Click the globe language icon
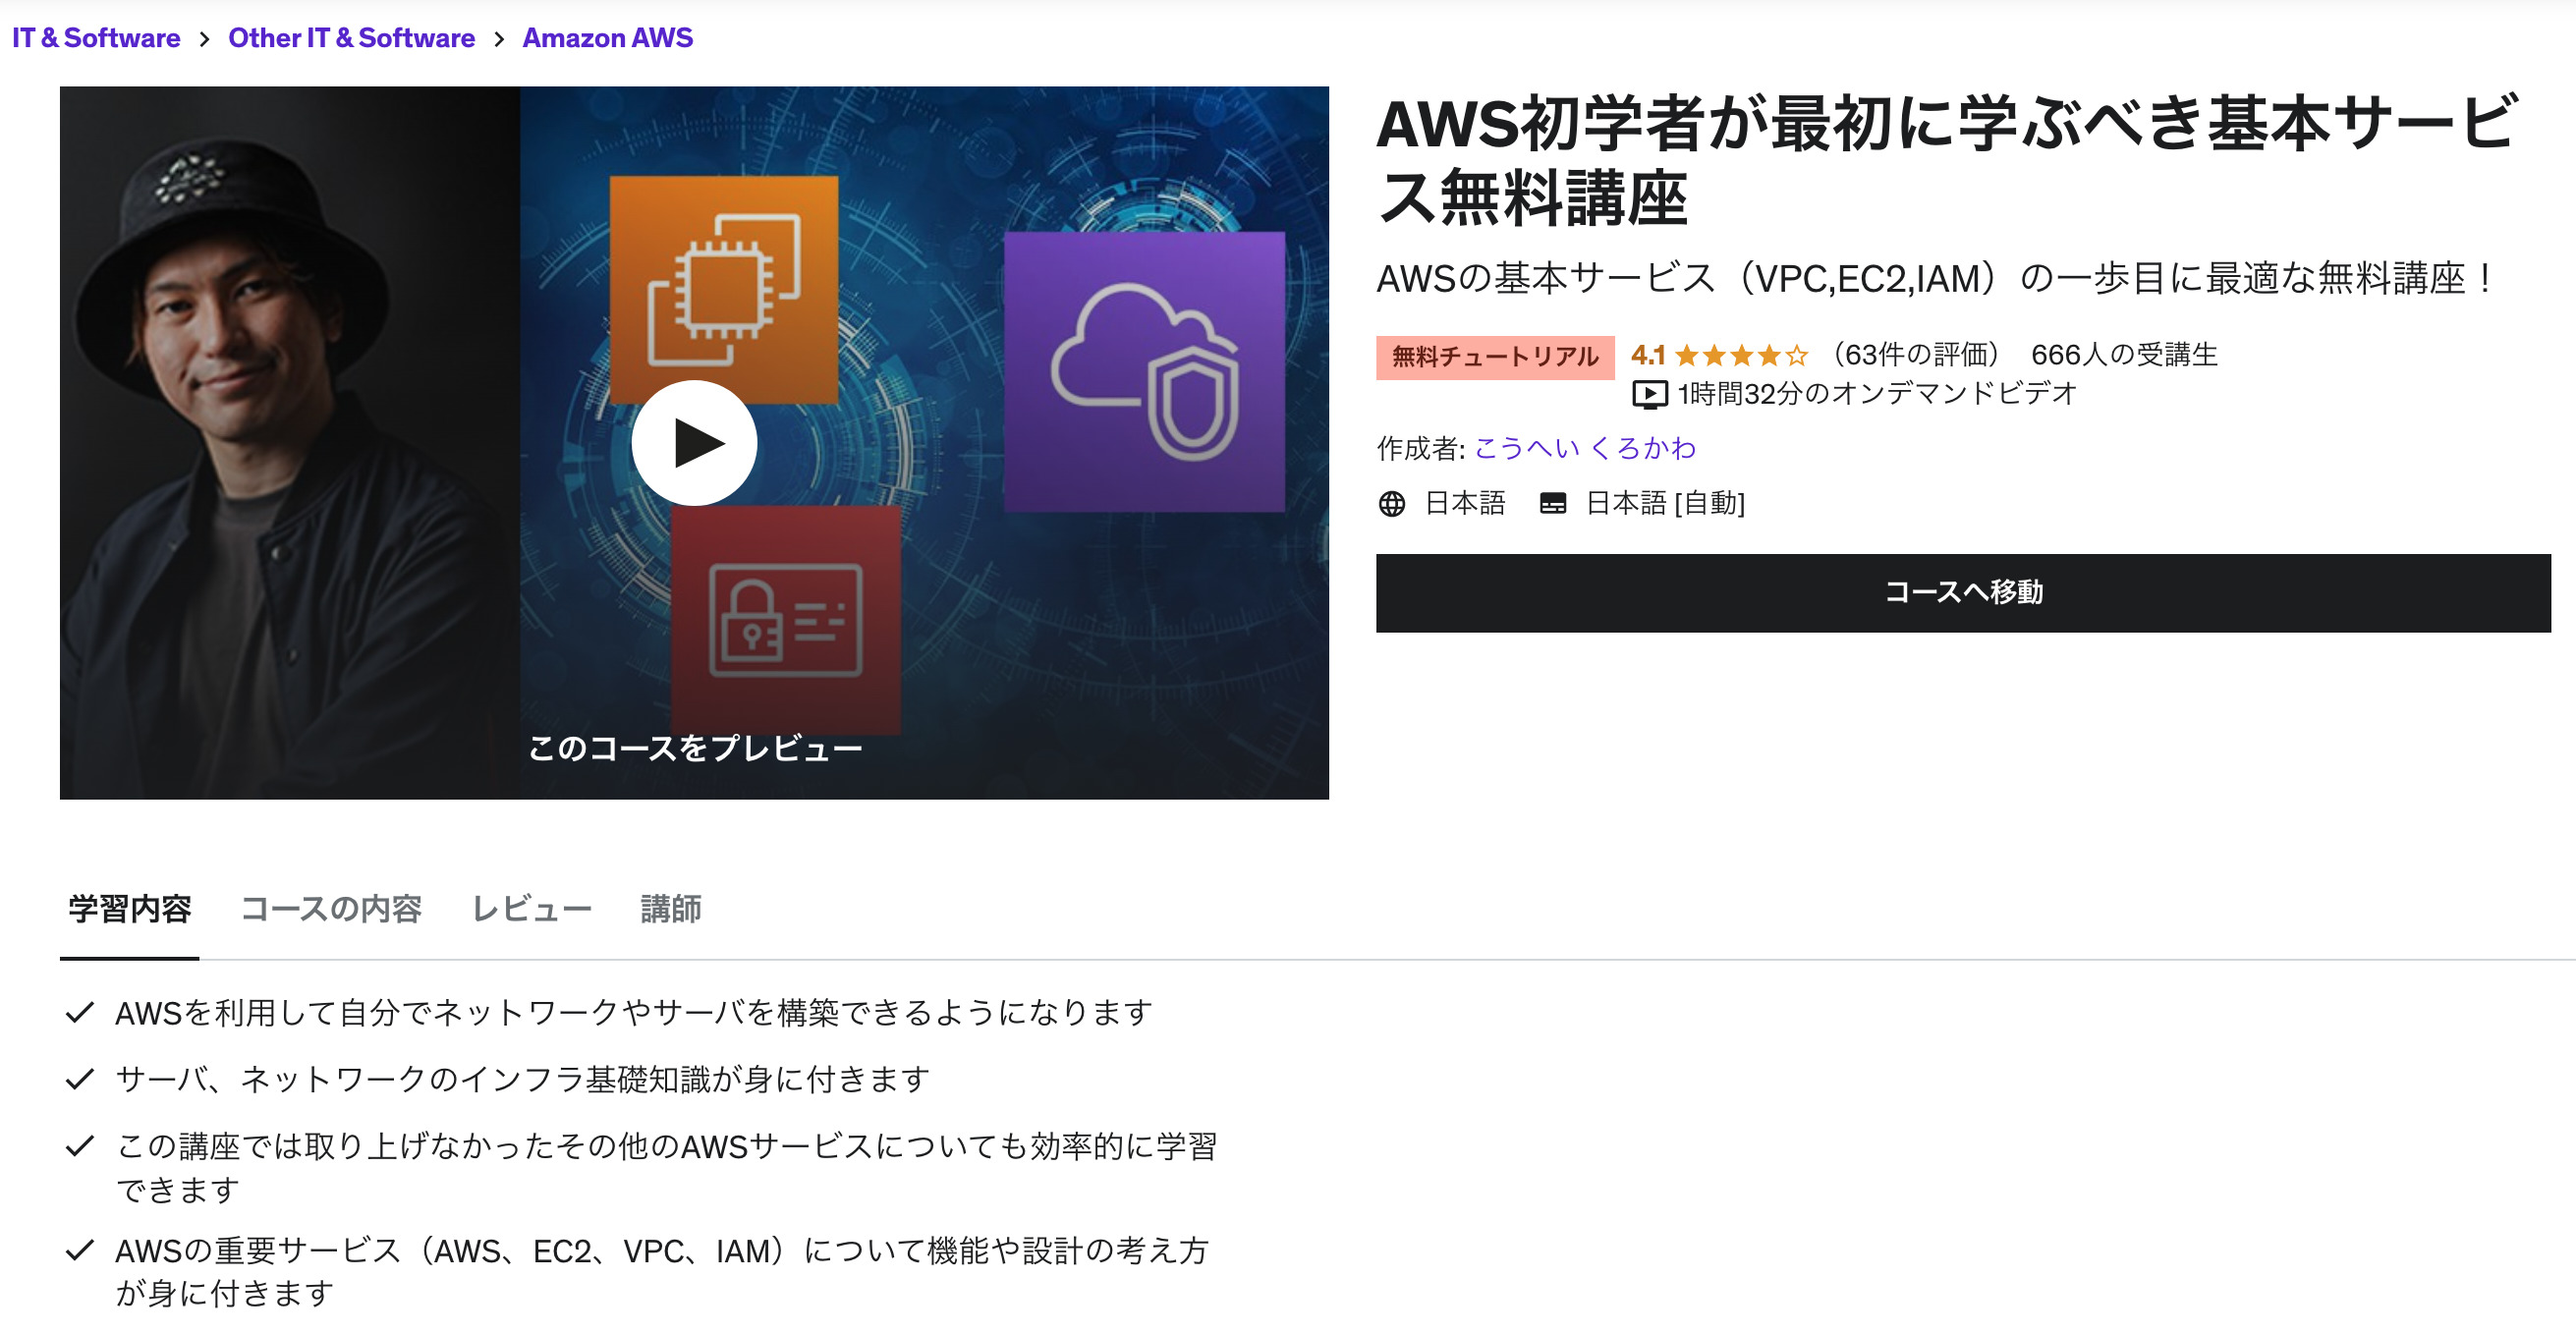Viewport: 2576px width, 1334px height. [x=1391, y=504]
